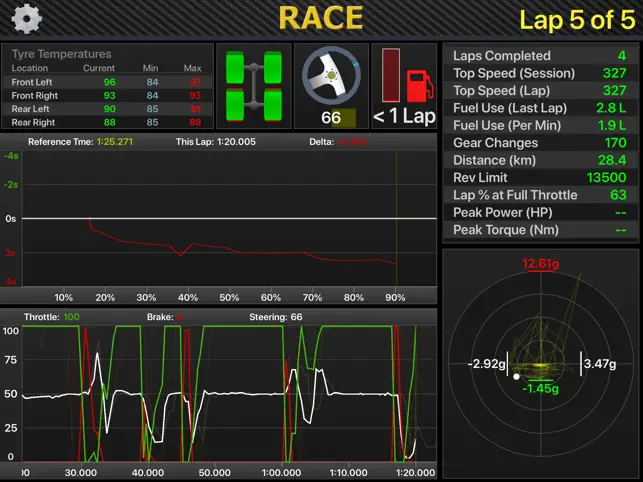Image resolution: width=643 pixels, height=482 pixels.
Task: Tap the Top Speed (Session) row
Action: (x=540, y=73)
